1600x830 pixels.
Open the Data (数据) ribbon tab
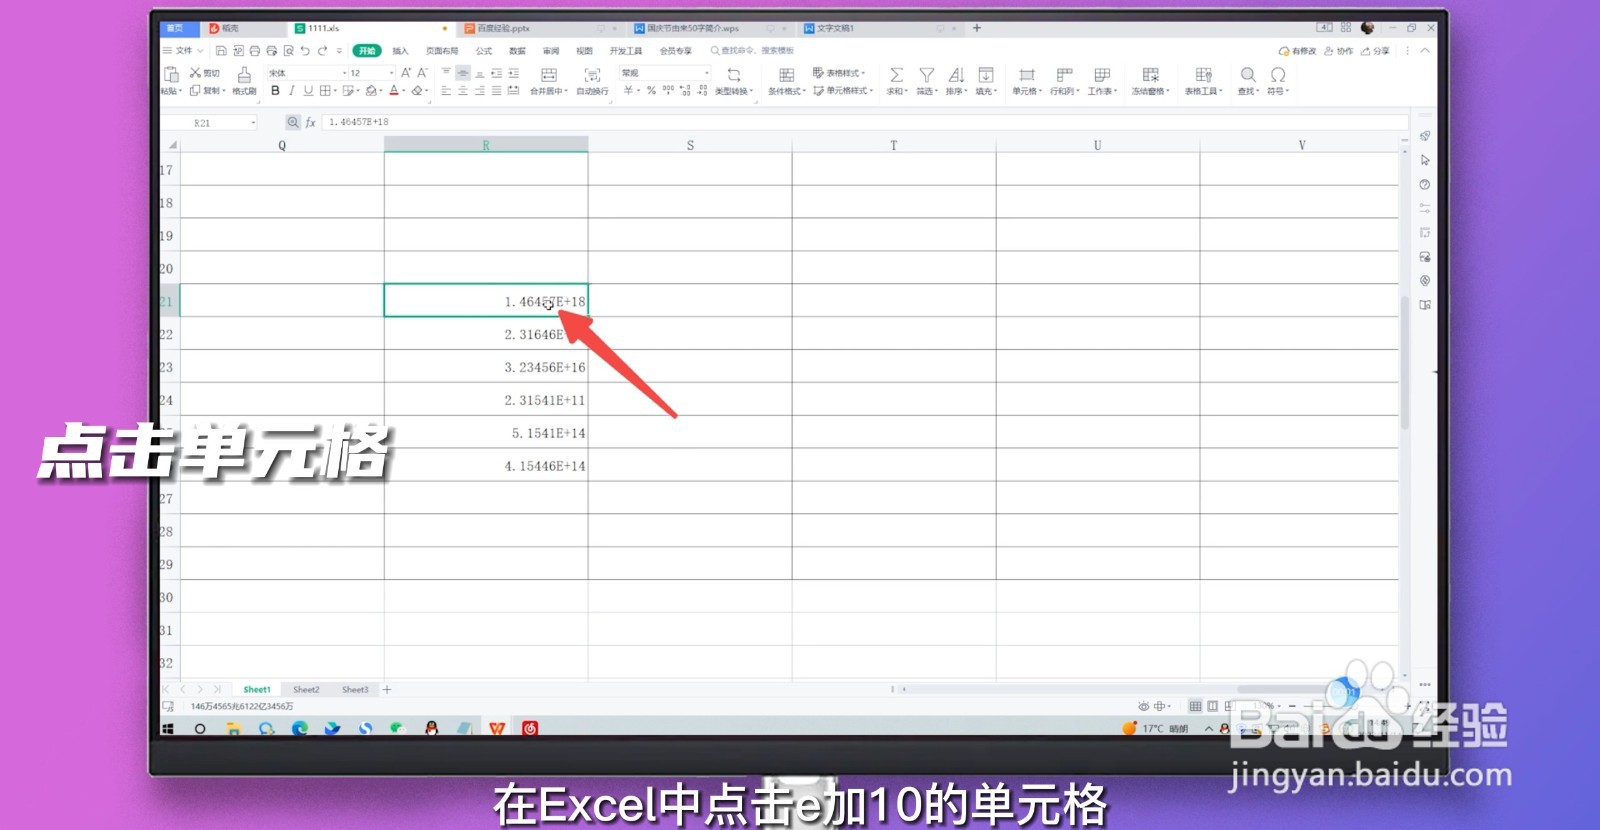[x=517, y=50]
